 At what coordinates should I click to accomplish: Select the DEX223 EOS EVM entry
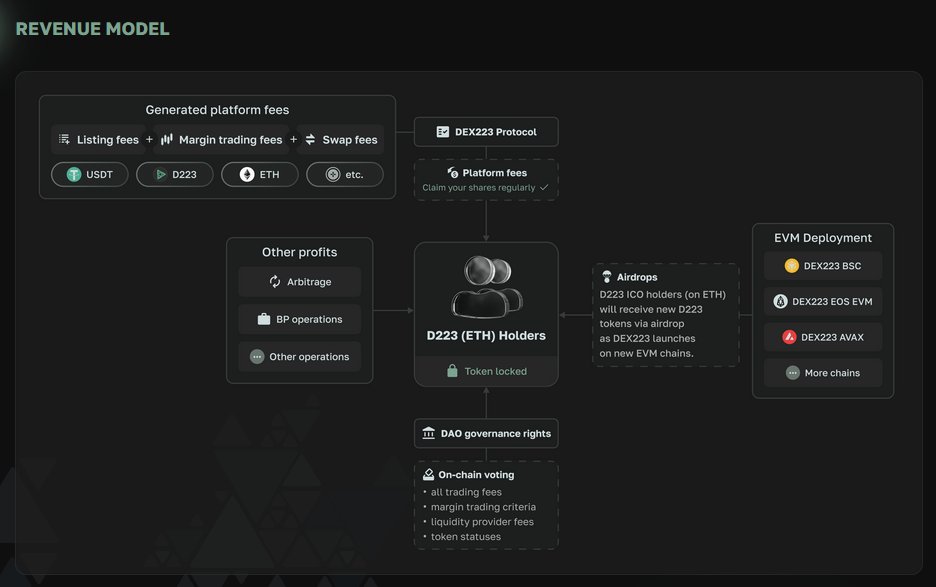[823, 300]
